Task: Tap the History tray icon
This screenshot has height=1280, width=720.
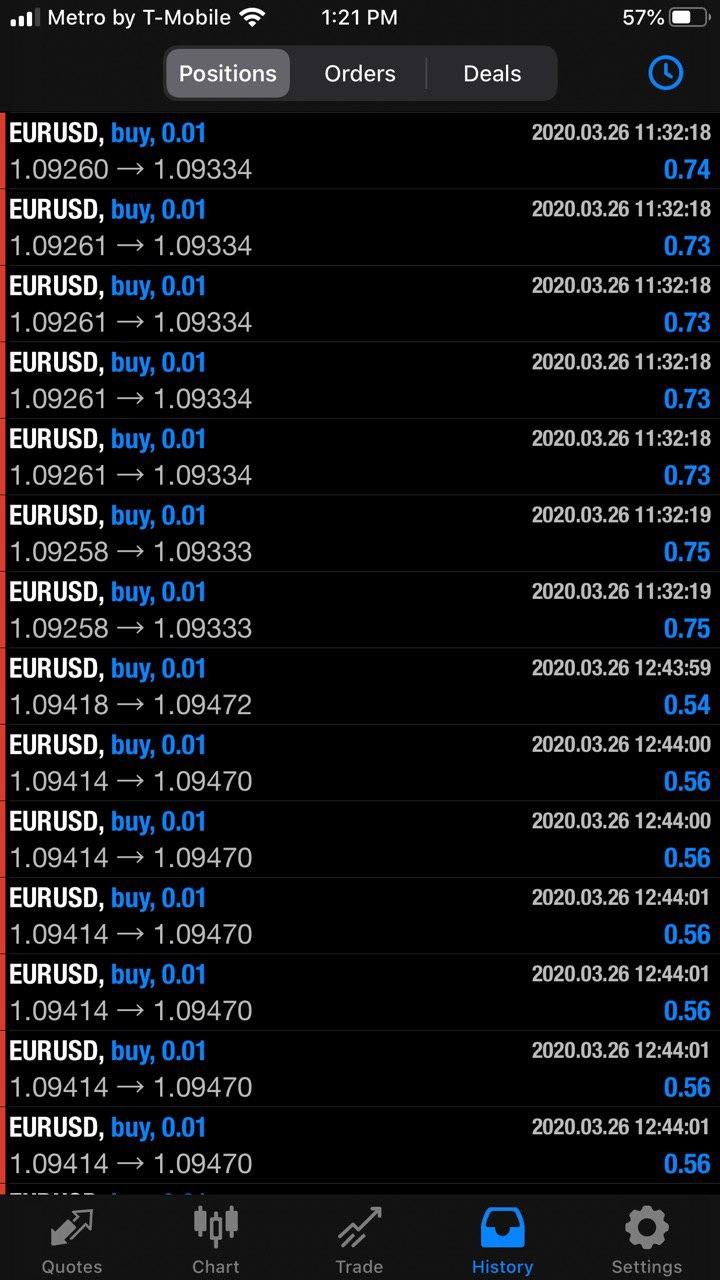Action: (x=502, y=1228)
